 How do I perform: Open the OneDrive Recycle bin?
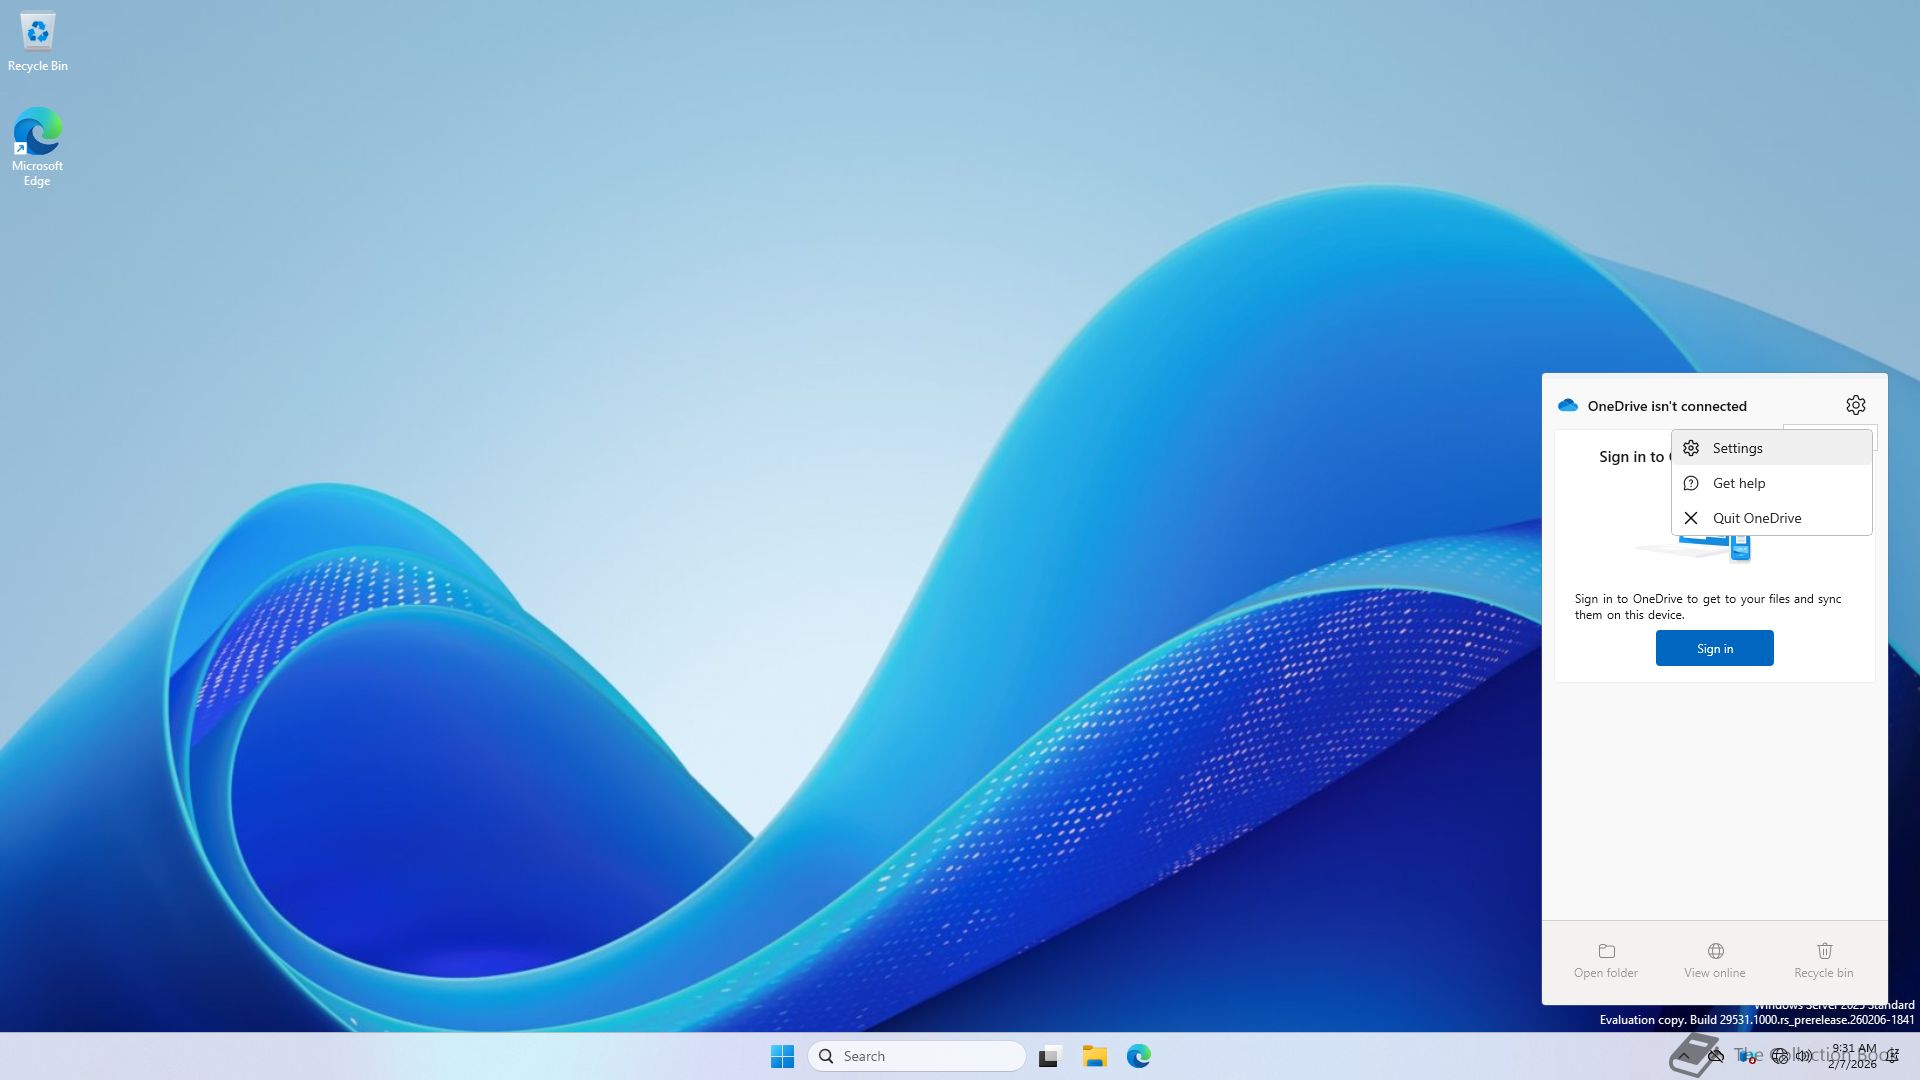pos(1823,959)
